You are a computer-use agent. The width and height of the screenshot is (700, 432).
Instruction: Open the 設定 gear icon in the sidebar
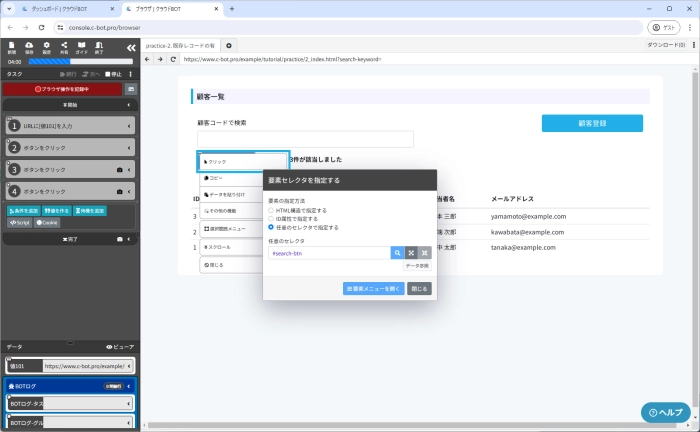click(47, 46)
